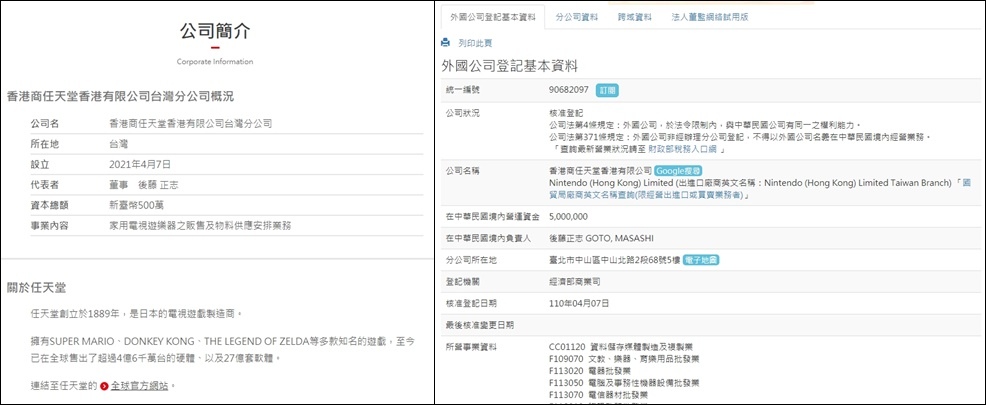
Task: Open the 跨域資料 tab
Action: point(632,17)
